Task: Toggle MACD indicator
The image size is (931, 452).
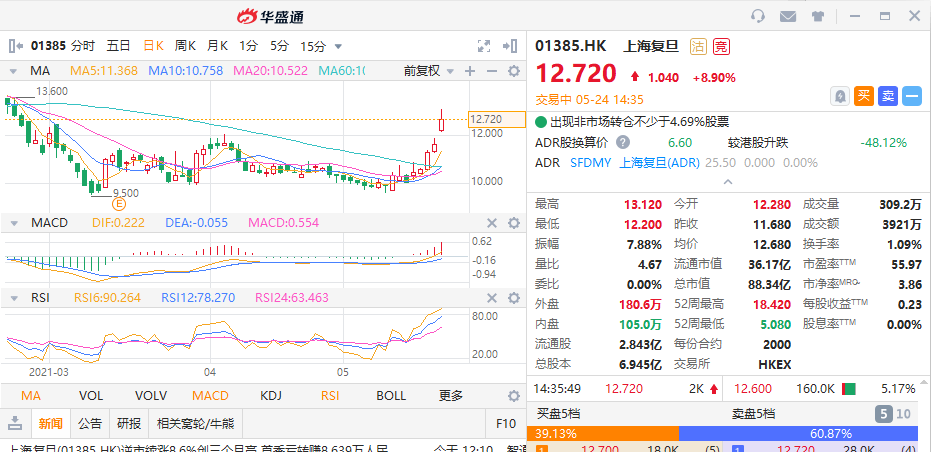Action: [x=210, y=396]
